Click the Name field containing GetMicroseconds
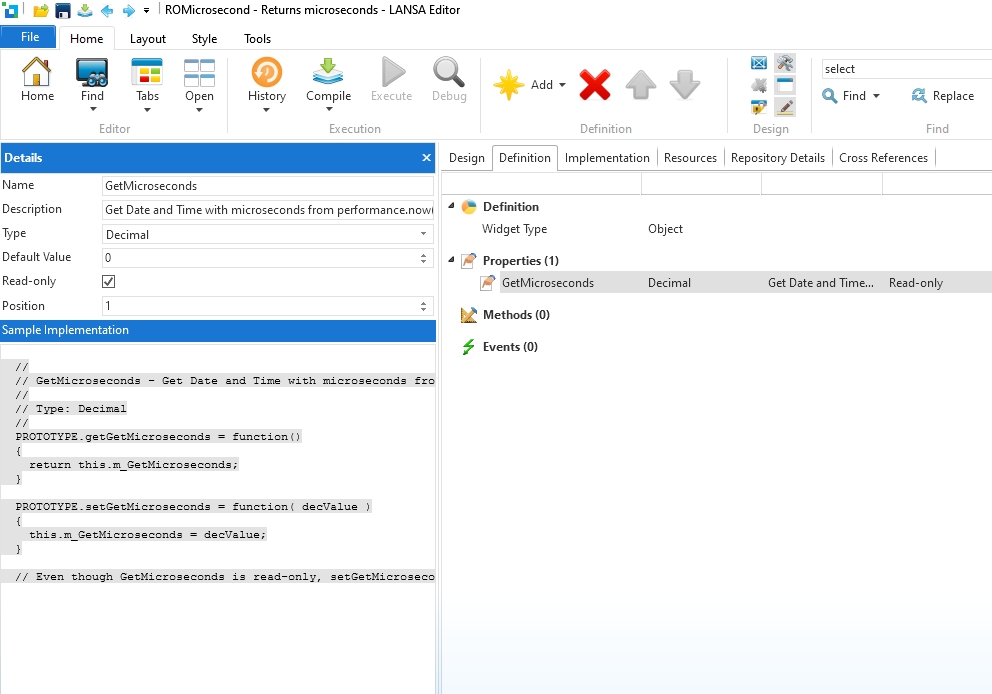The width and height of the screenshot is (992, 694). [268, 186]
